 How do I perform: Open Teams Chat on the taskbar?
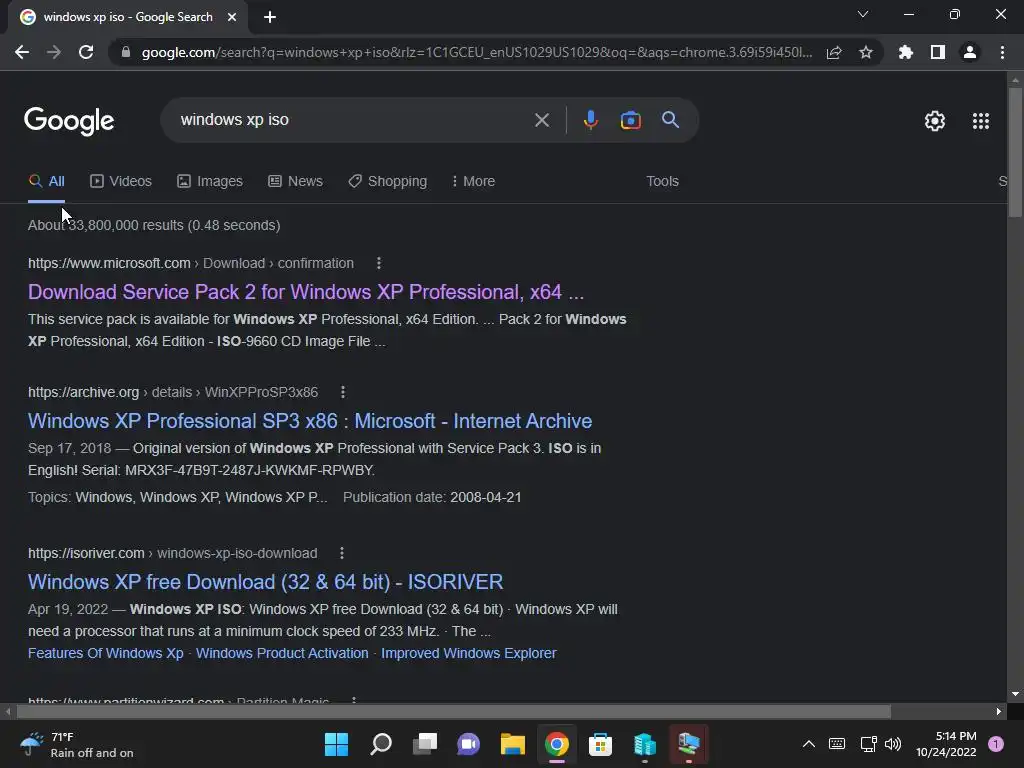coord(468,744)
